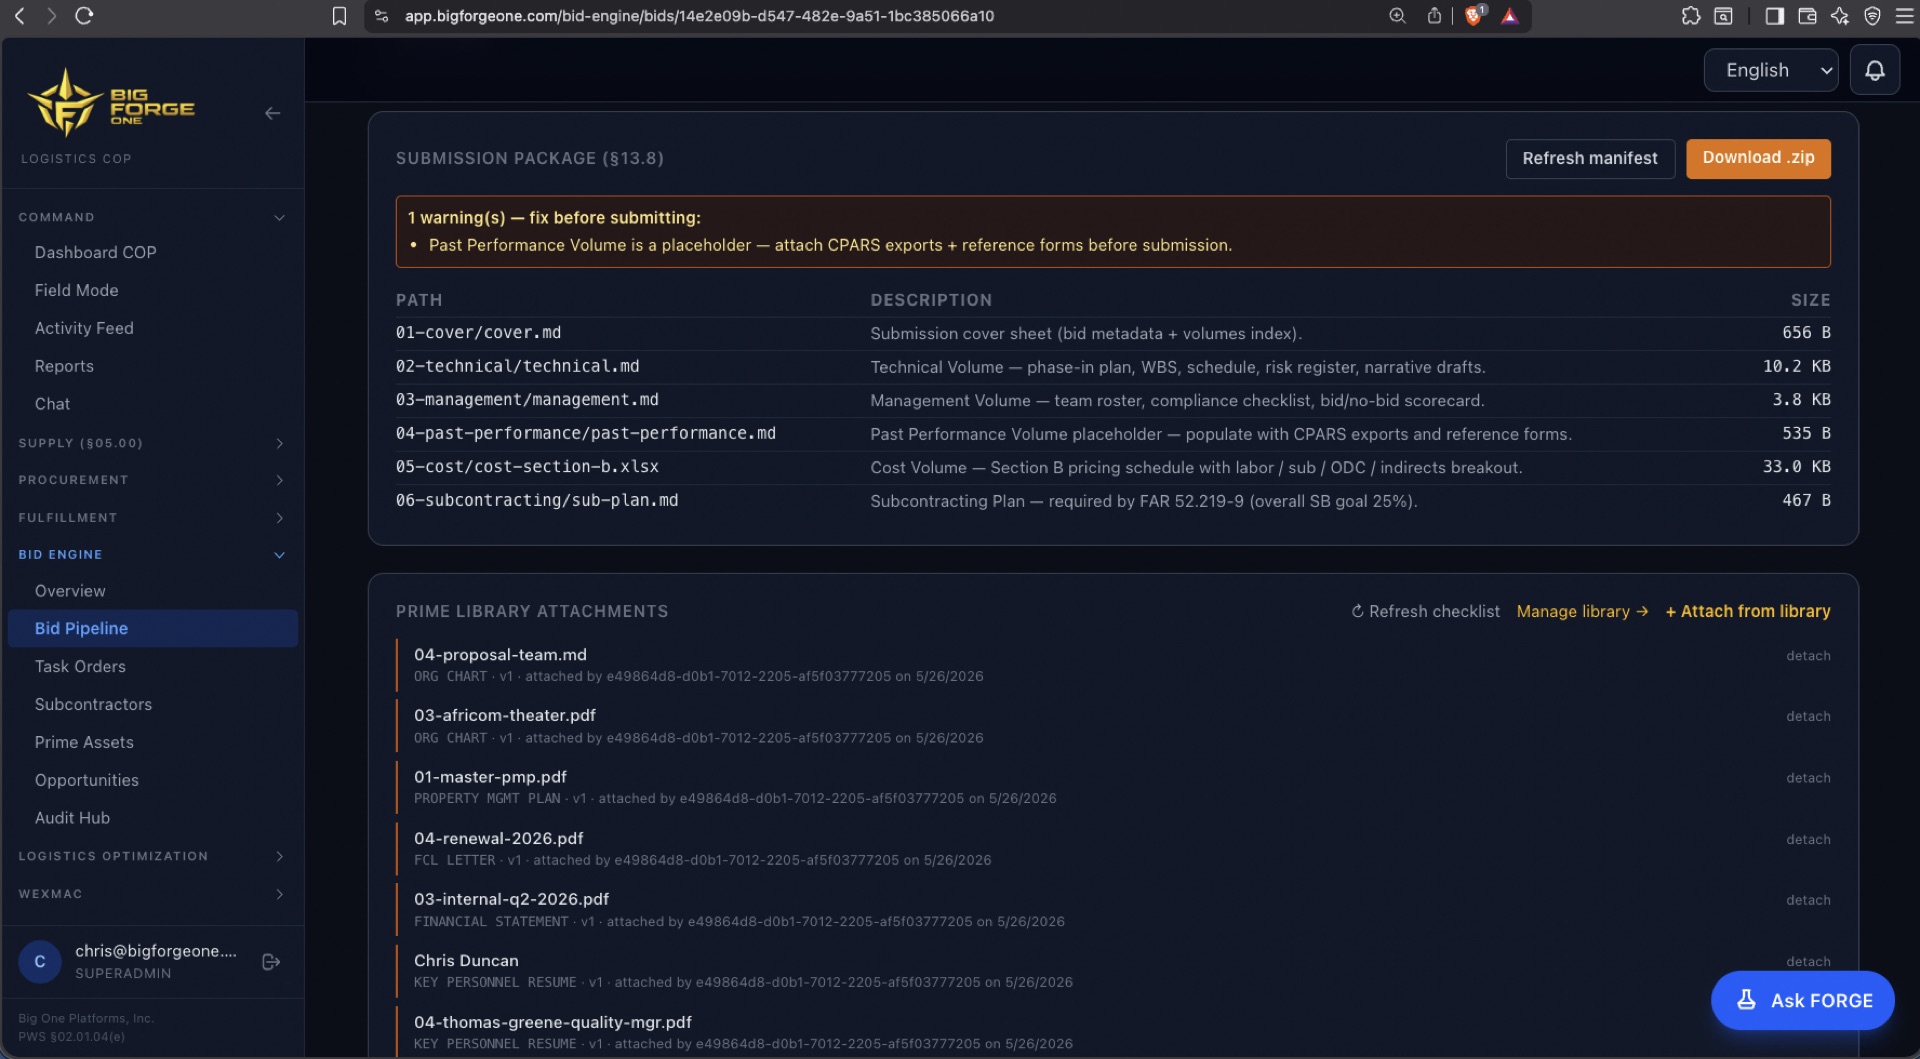Click the share icon in the address bar
This screenshot has width=1920, height=1059.
pyautogui.click(x=1434, y=16)
